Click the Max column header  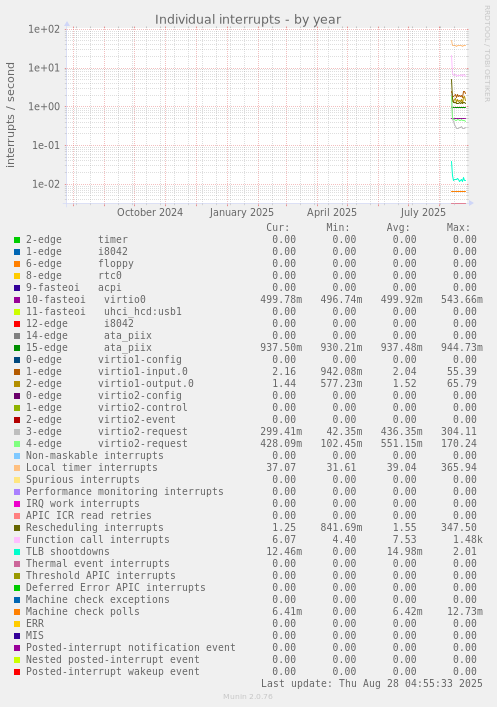(458, 228)
